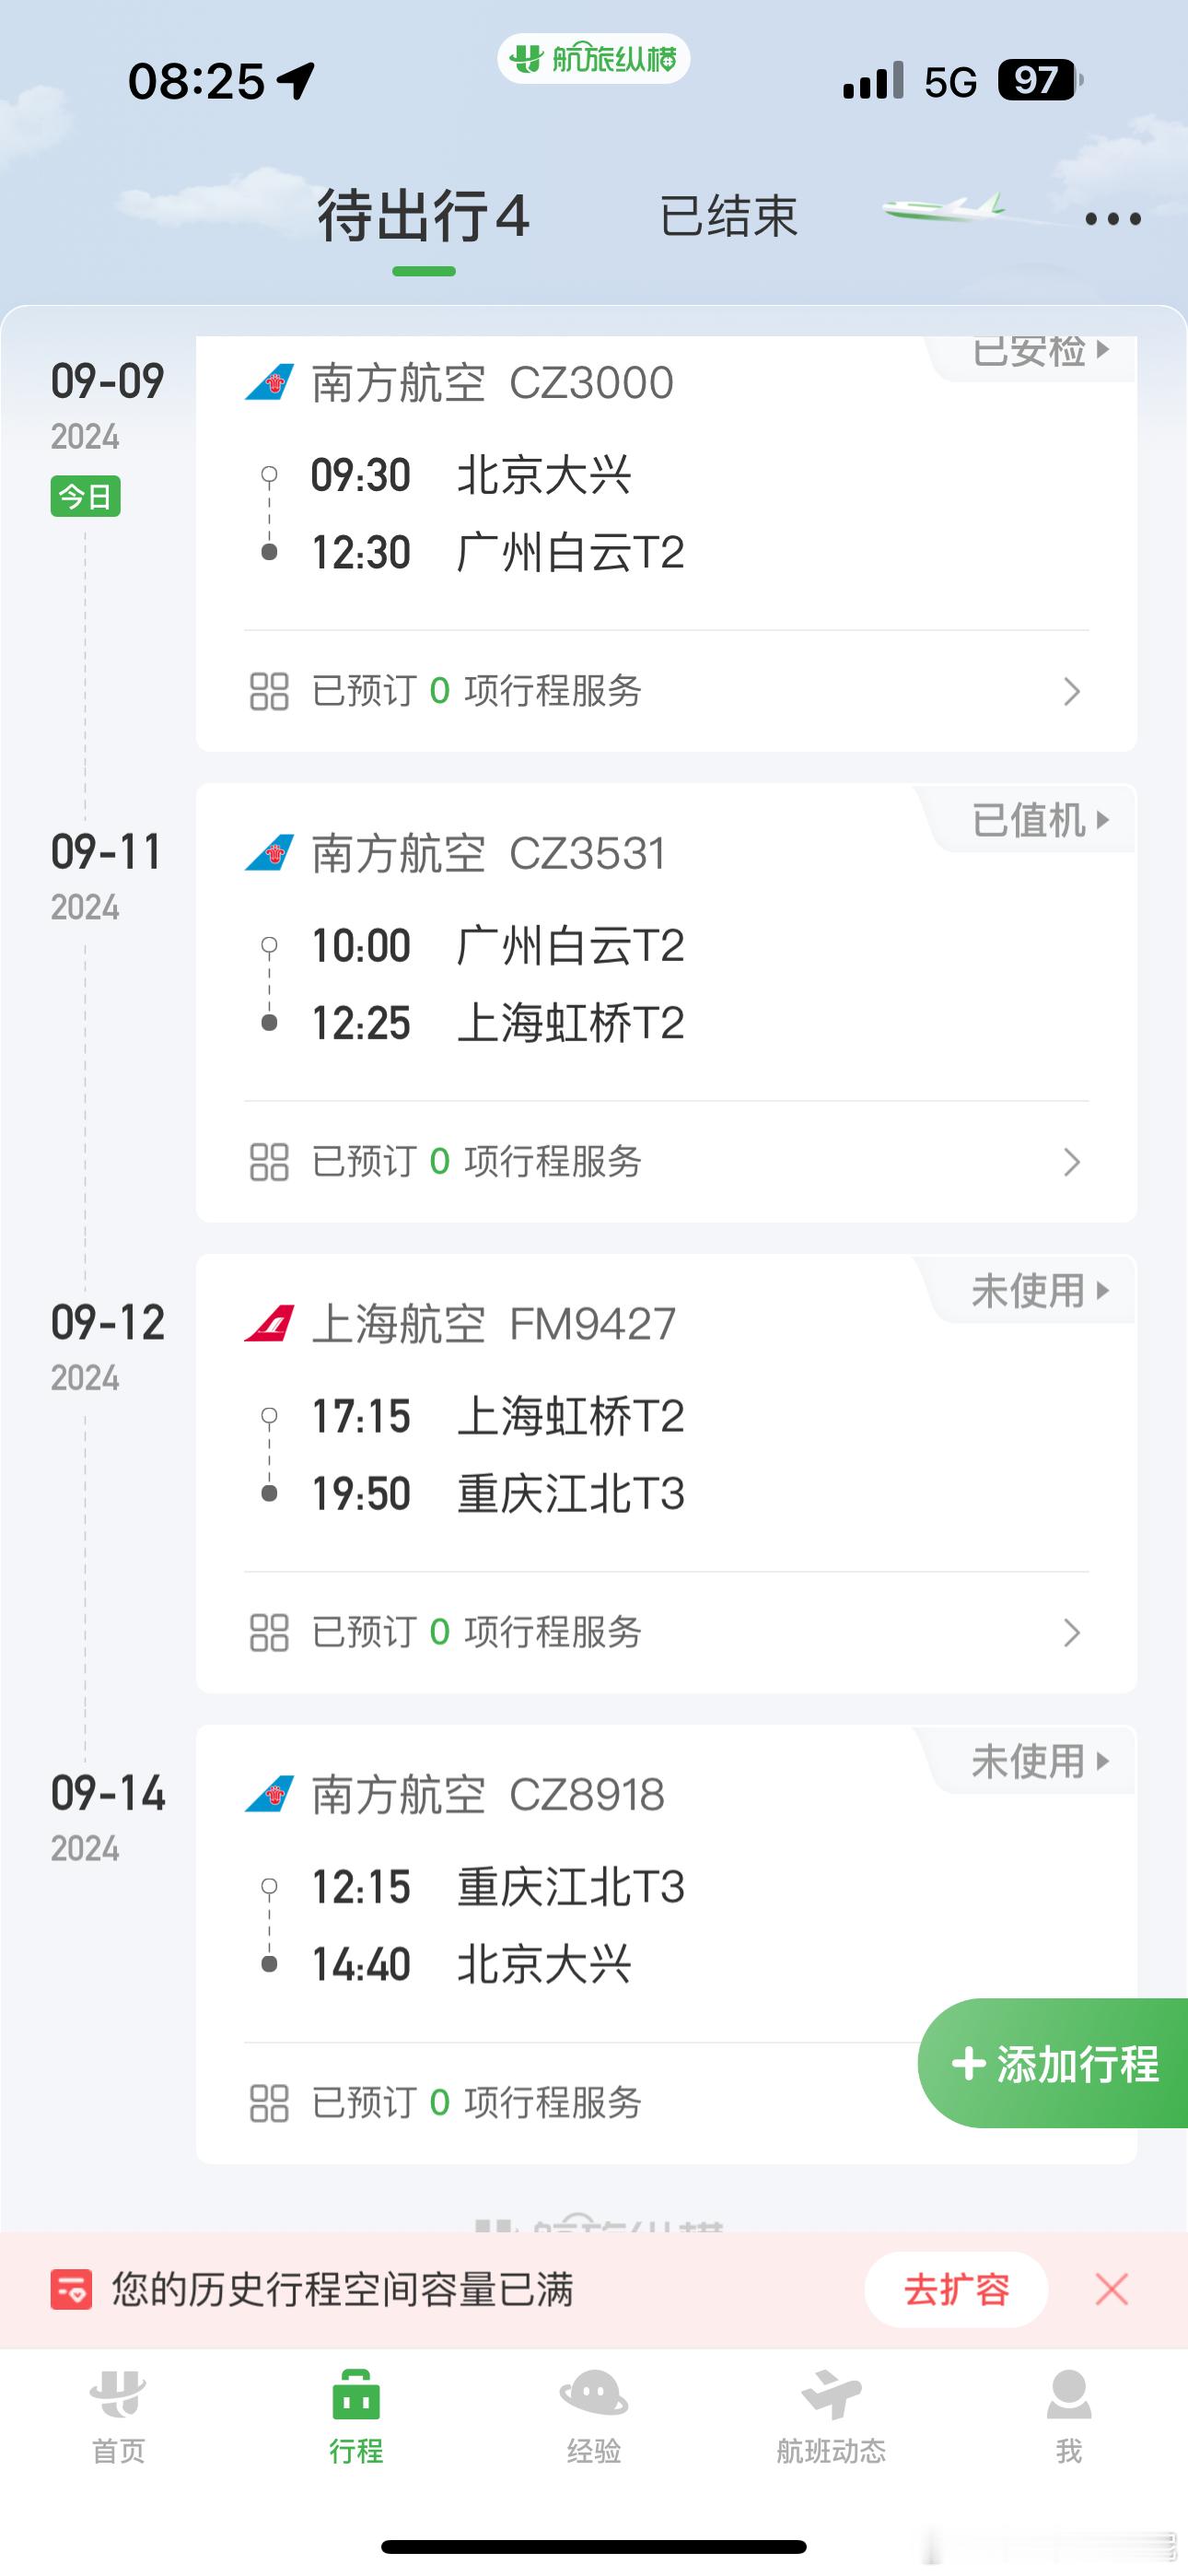This screenshot has height=2576, width=1188.
Task: Dismiss the storage-full banner with X
Action: point(1112,2288)
